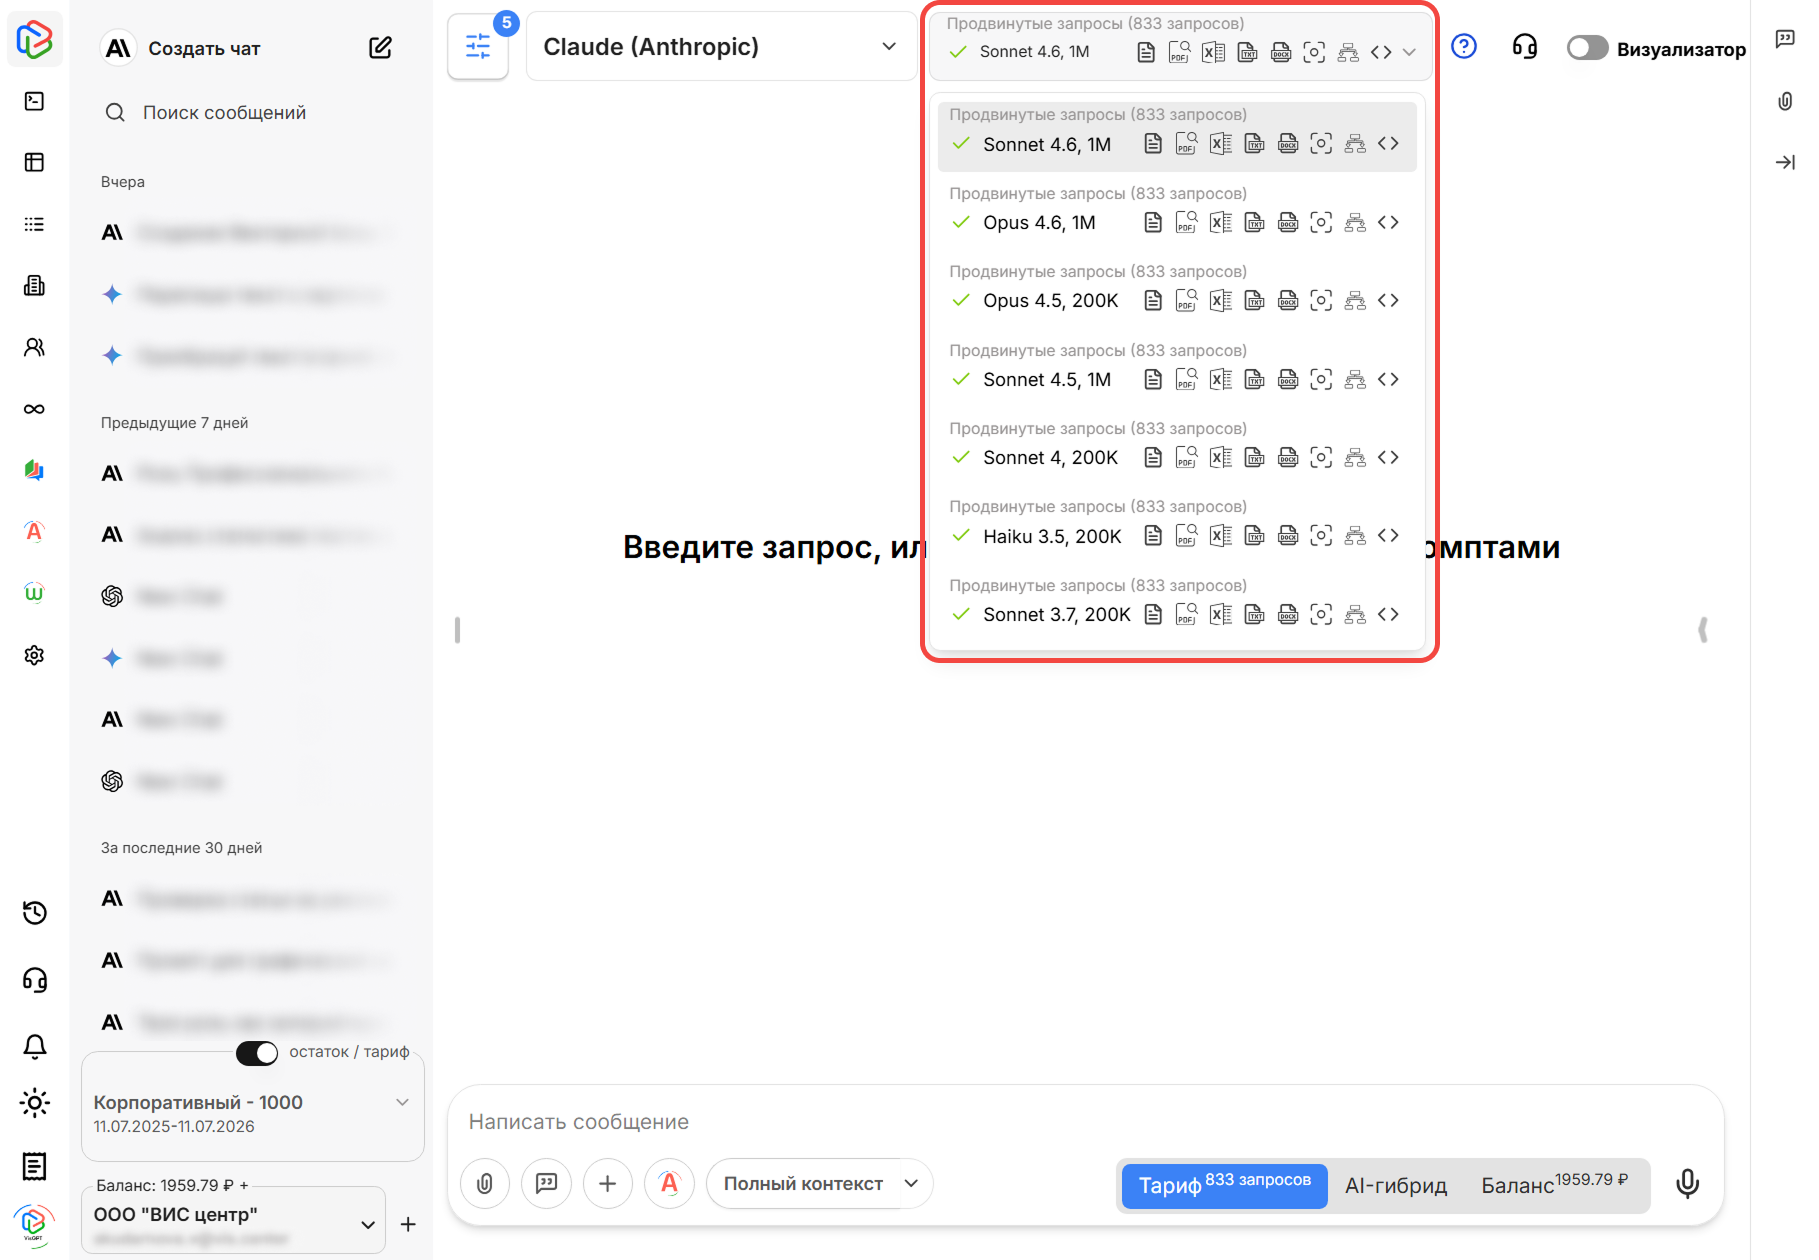
Task: Click the notifications bell icon in sidebar
Action: (34, 1046)
